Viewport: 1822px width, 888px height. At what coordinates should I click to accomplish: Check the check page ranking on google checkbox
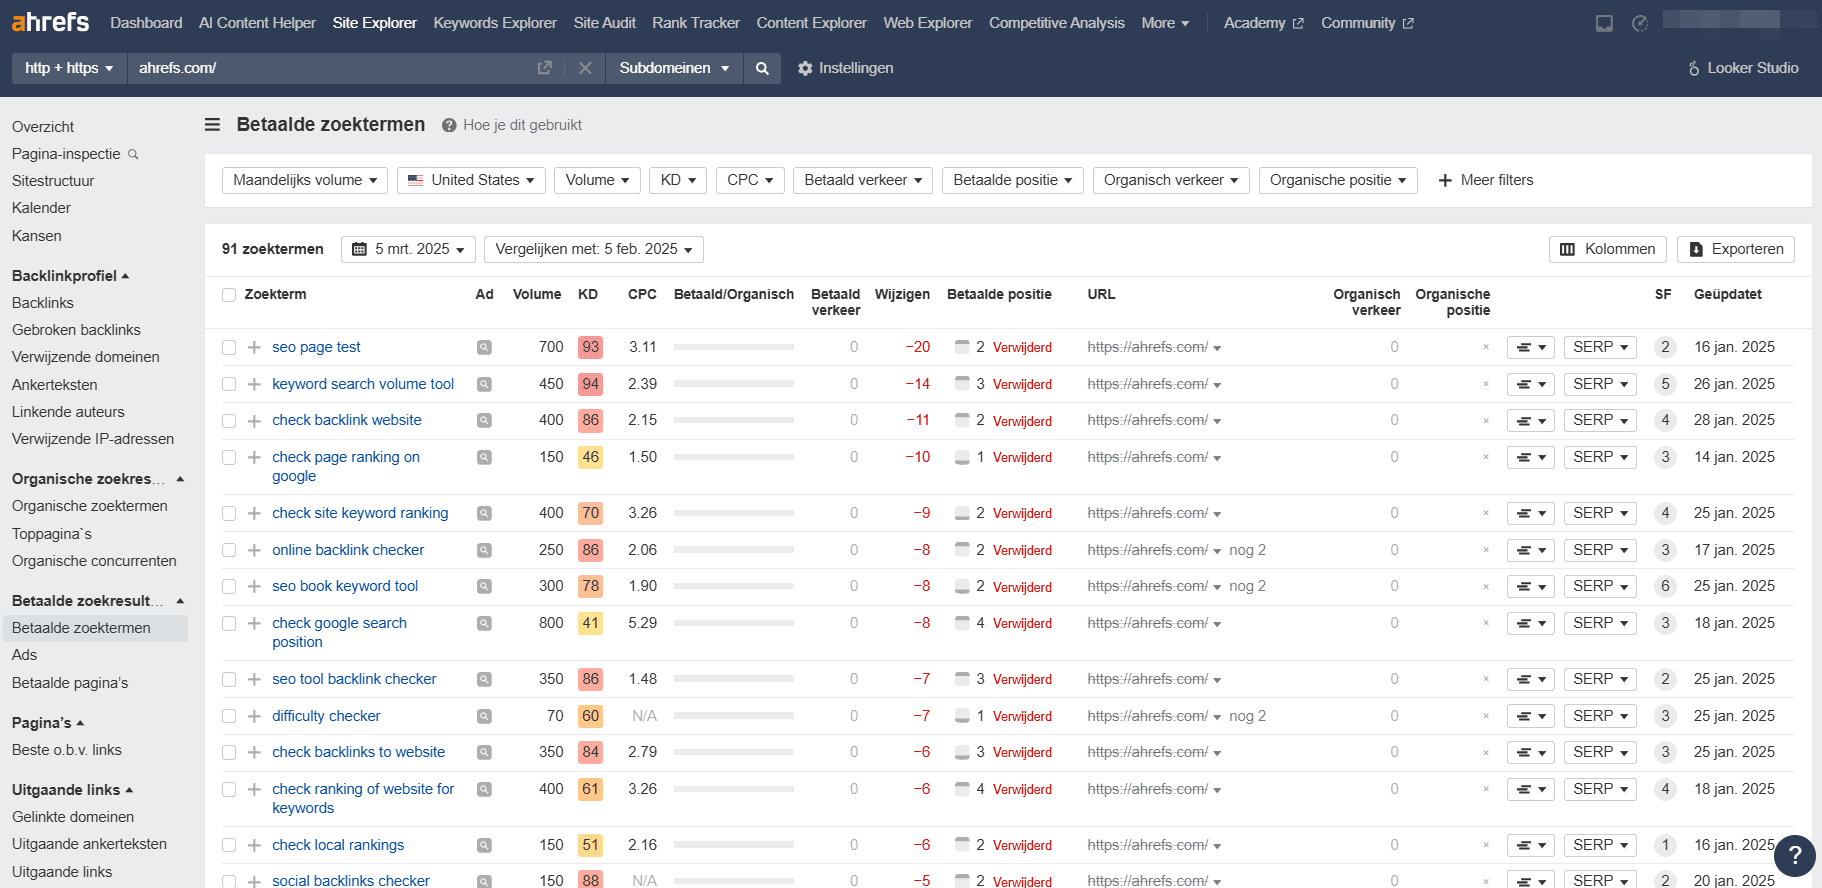click(x=229, y=457)
